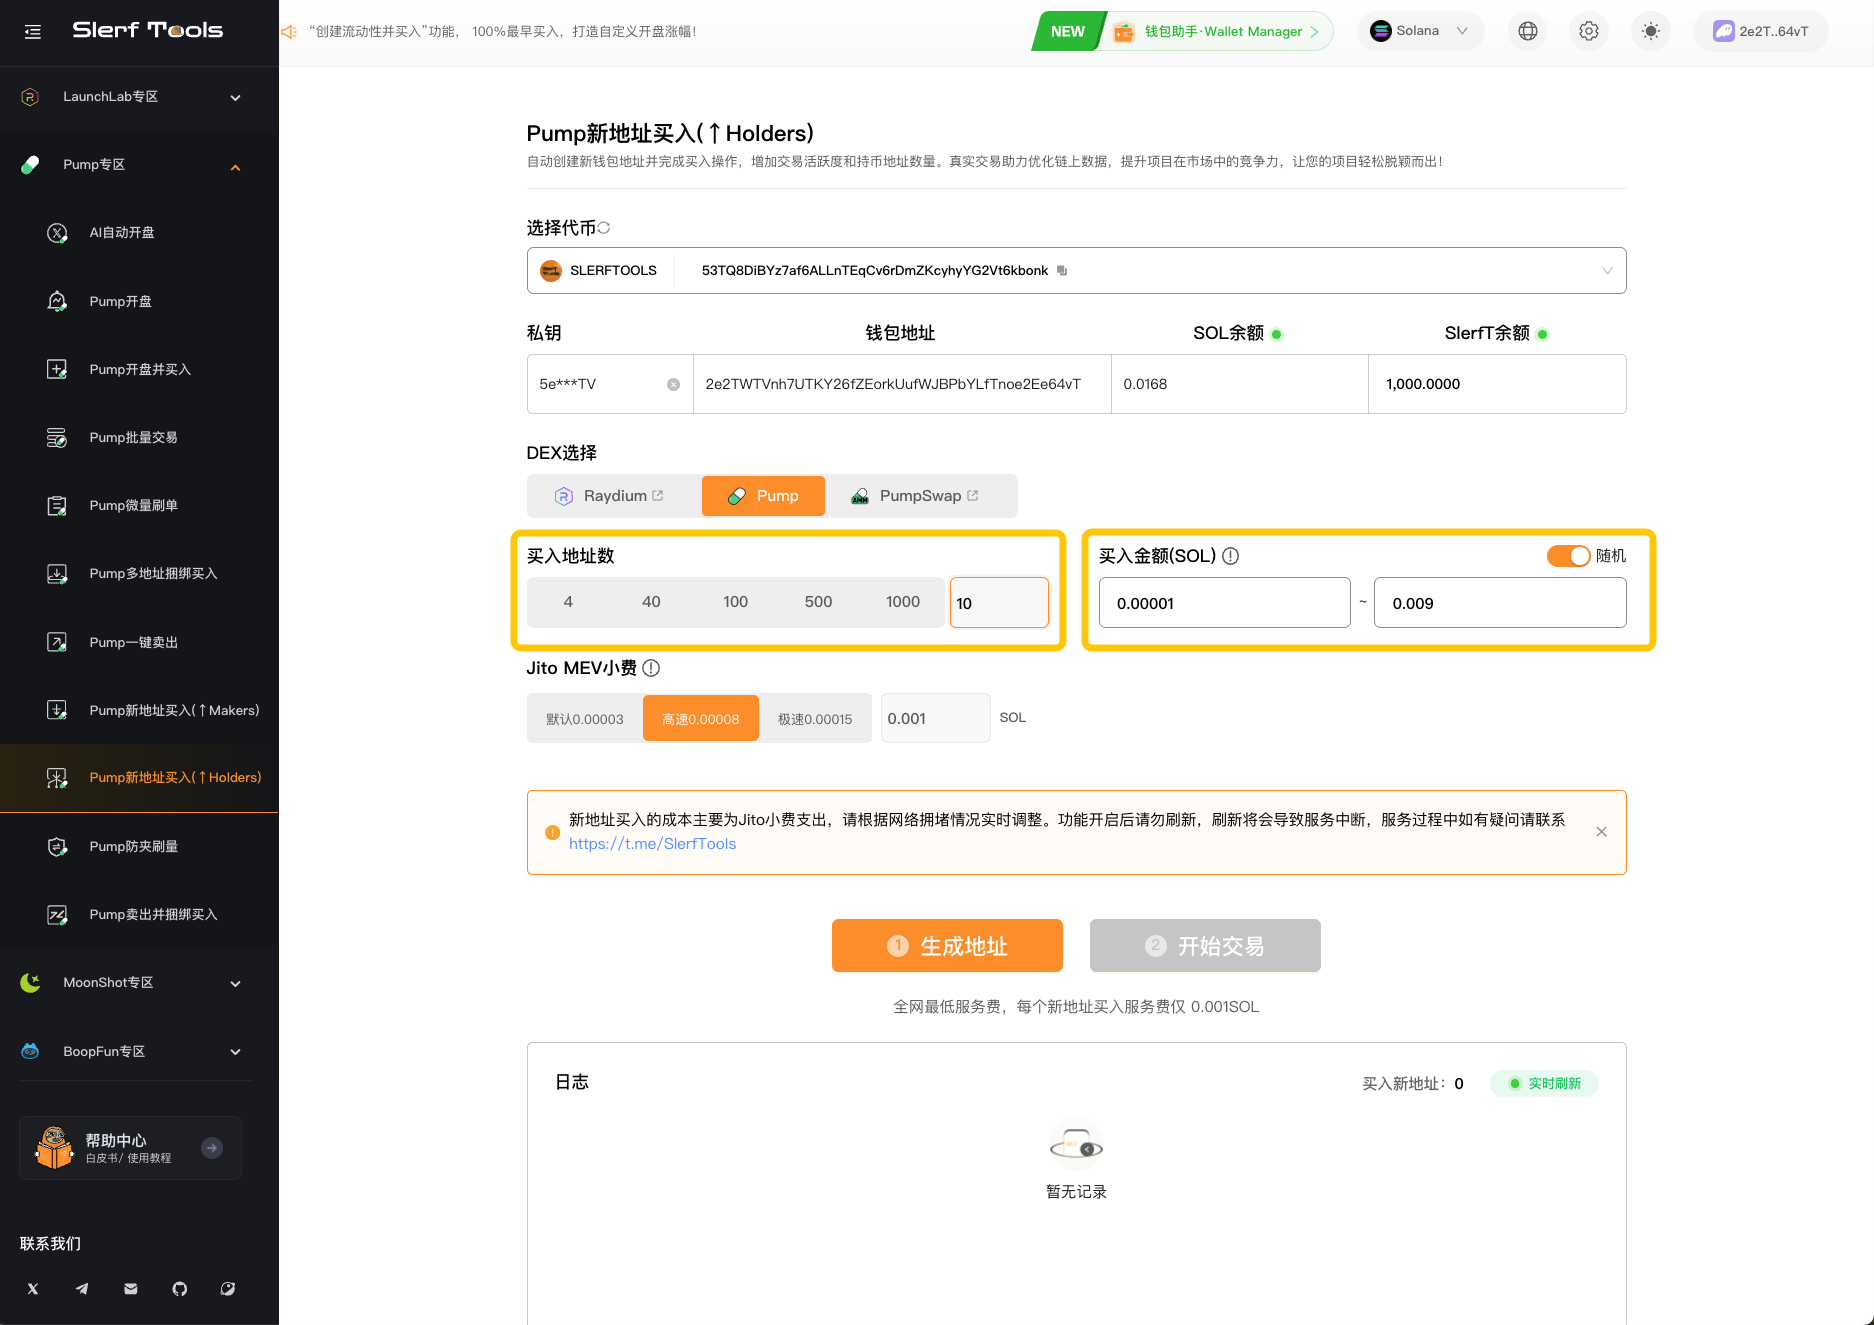This screenshot has width=1874, height=1325.
Task: Toggle the 随机 random amount switch
Action: point(1568,556)
